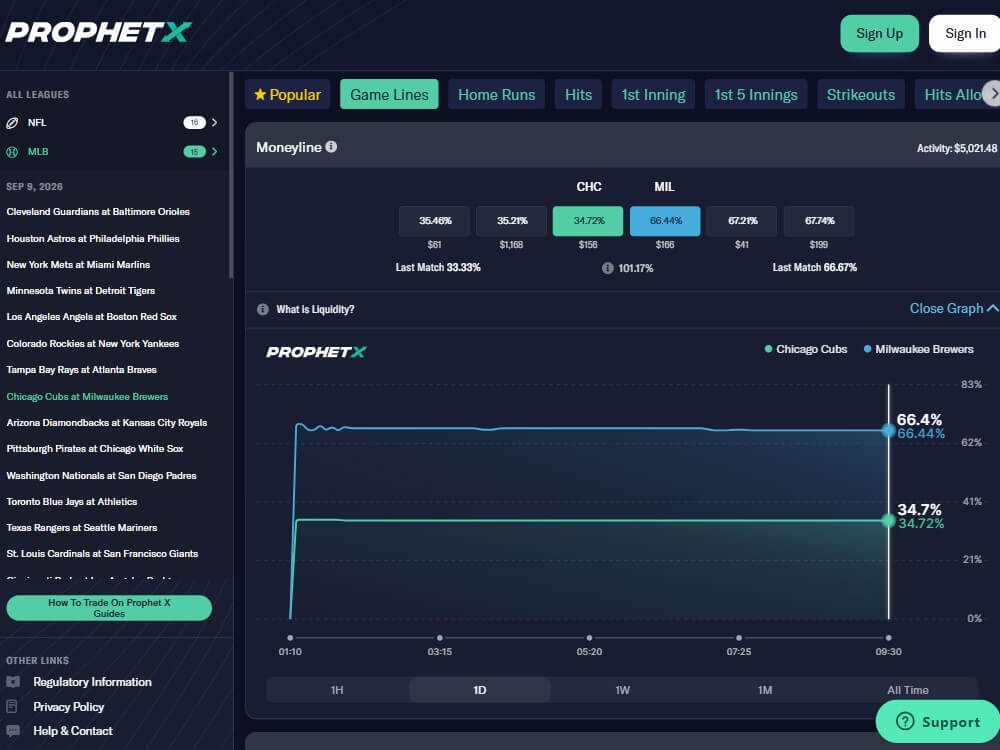1000x750 pixels.
Task: Select 1D graph time range
Action: (x=480, y=690)
